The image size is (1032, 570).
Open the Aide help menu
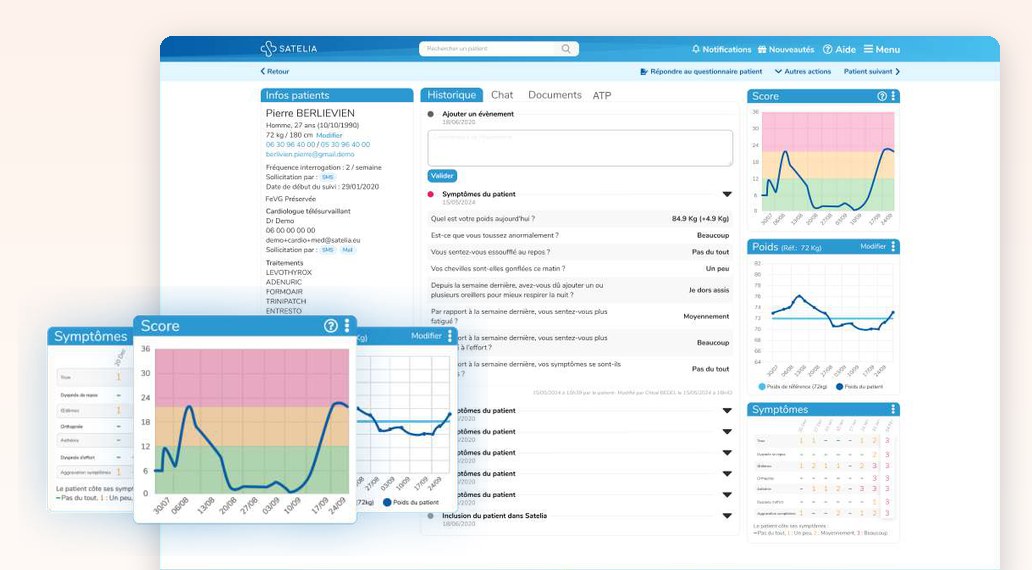click(x=839, y=49)
